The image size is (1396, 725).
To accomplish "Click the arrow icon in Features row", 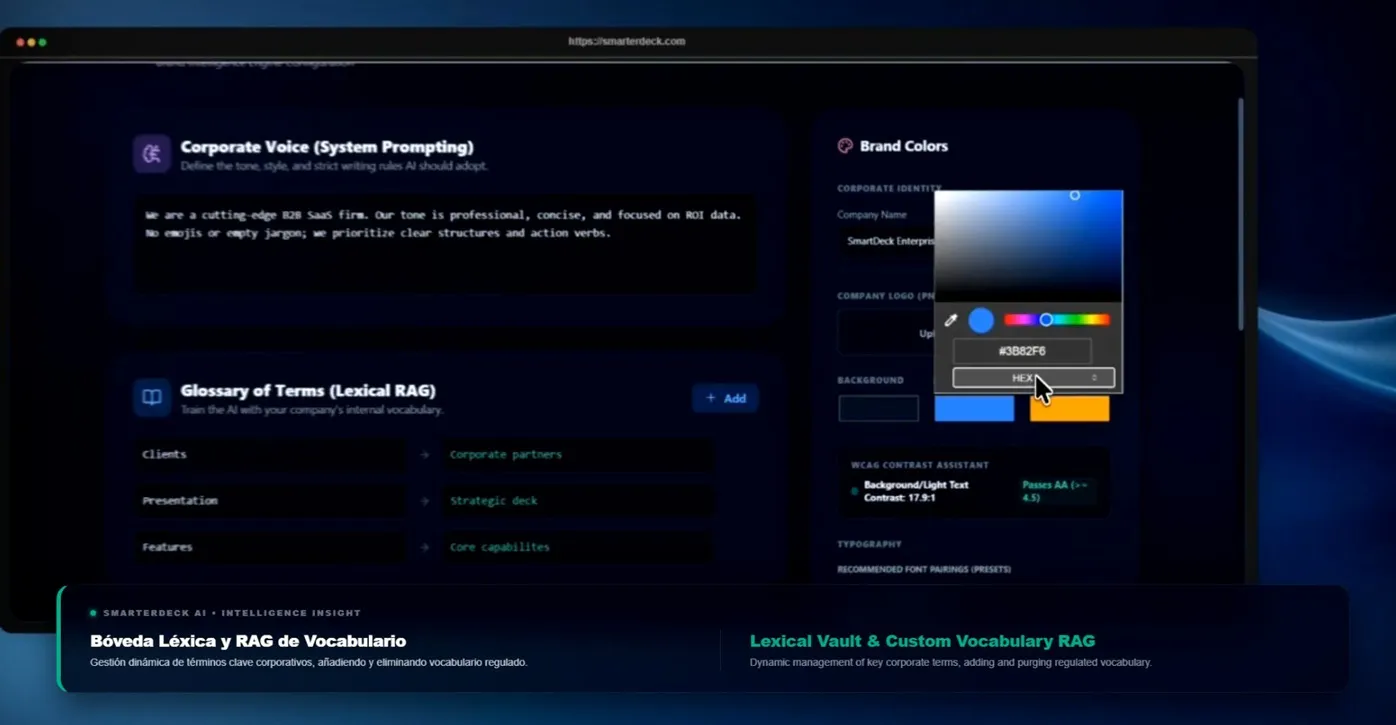I will (425, 547).
